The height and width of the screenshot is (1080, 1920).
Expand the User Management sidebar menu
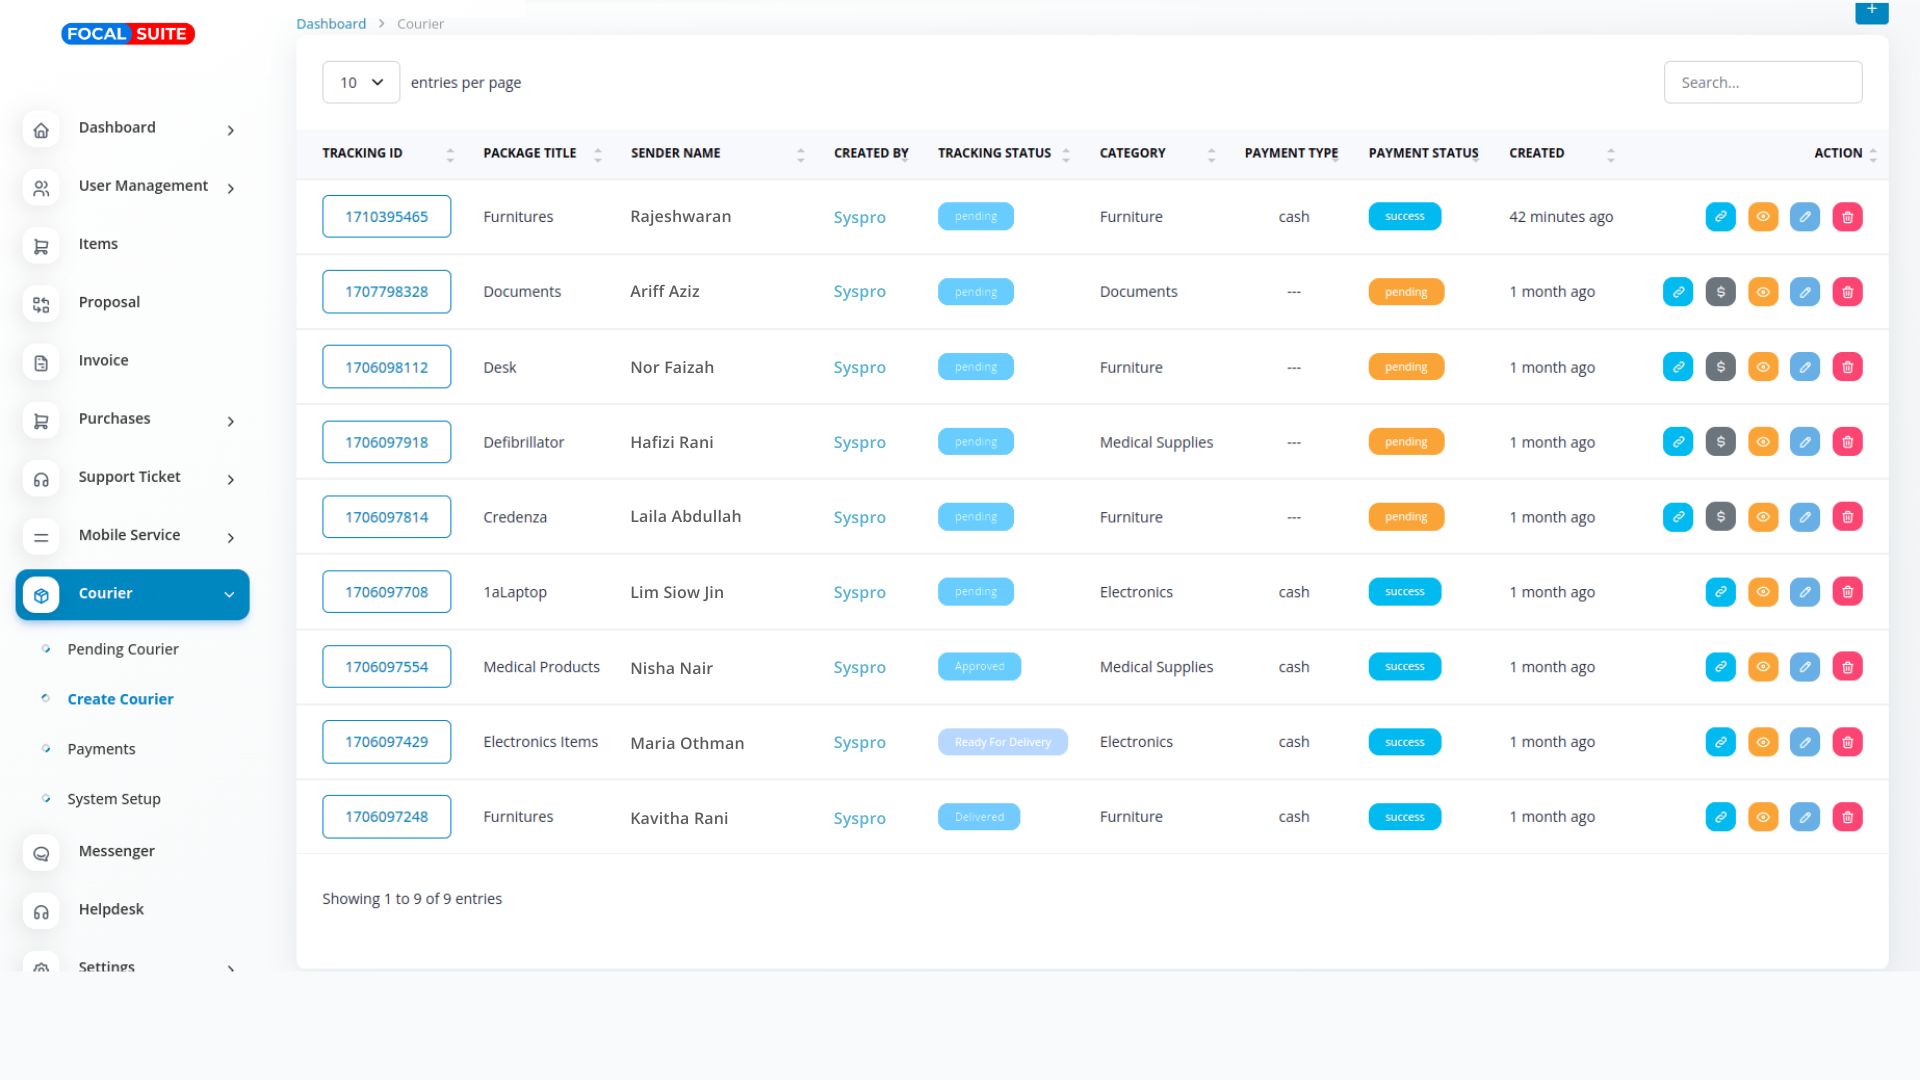point(143,186)
